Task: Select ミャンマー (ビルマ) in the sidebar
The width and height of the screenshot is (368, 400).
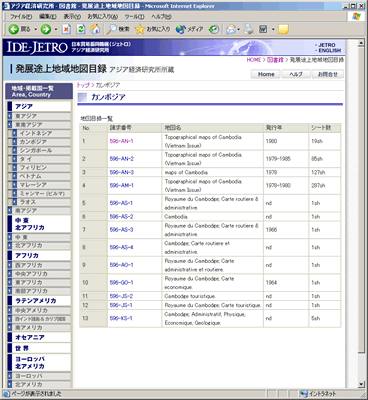Action: tap(41, 193)
